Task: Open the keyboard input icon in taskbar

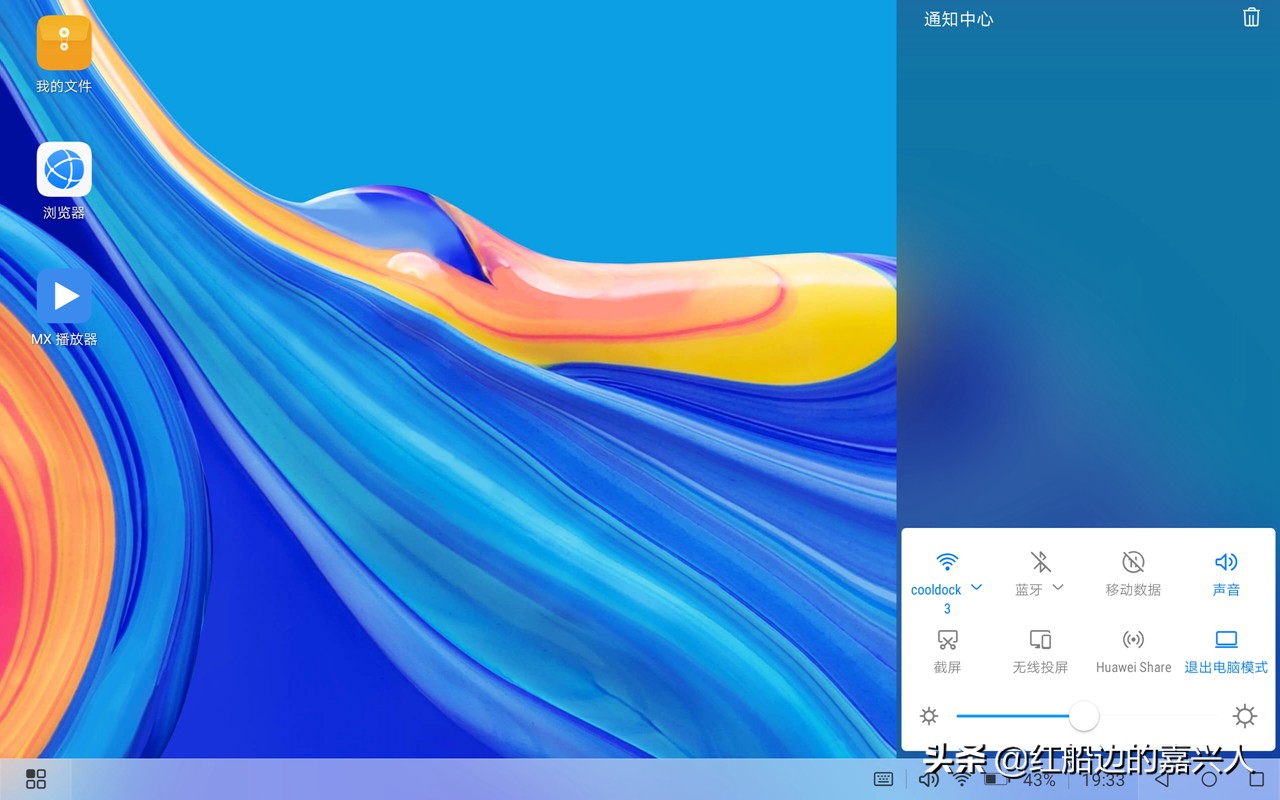Action: (x=883, y=779)
